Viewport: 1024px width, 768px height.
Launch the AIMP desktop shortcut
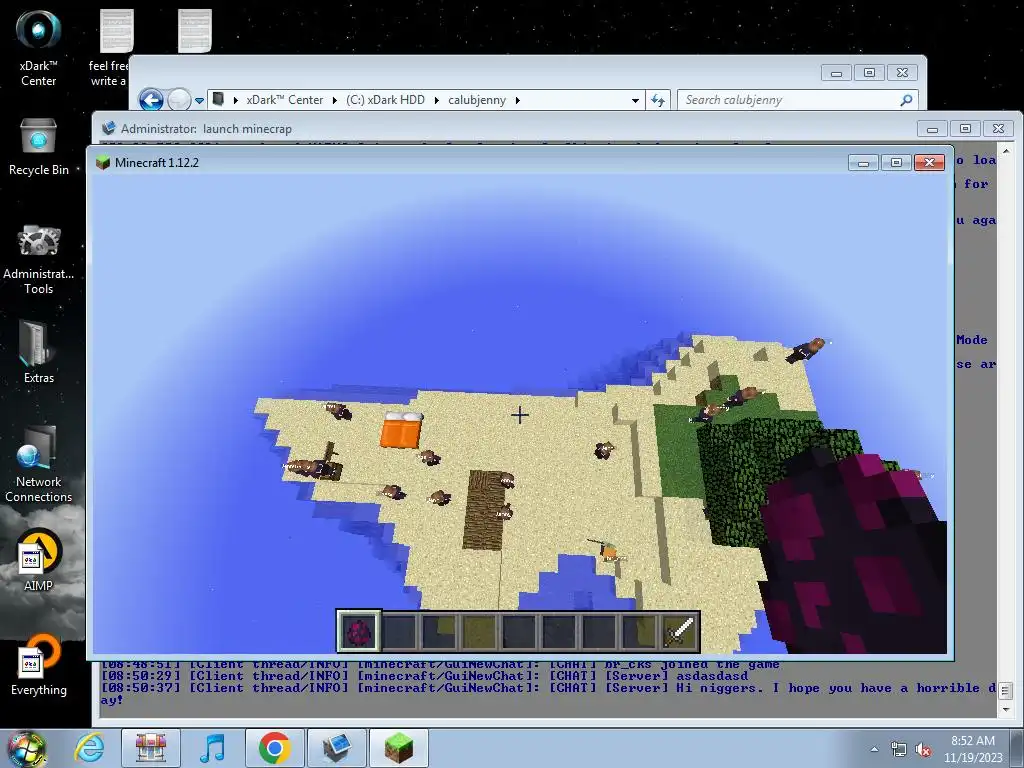(x=38, y=560)
